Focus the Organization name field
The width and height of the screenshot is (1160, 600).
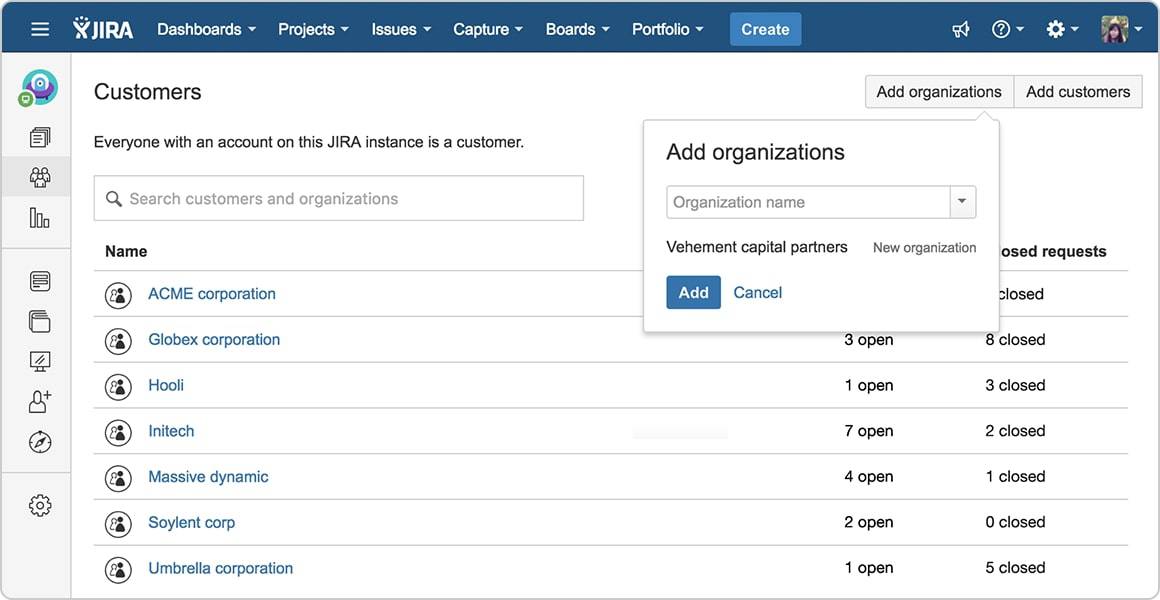tap(808, 202)
